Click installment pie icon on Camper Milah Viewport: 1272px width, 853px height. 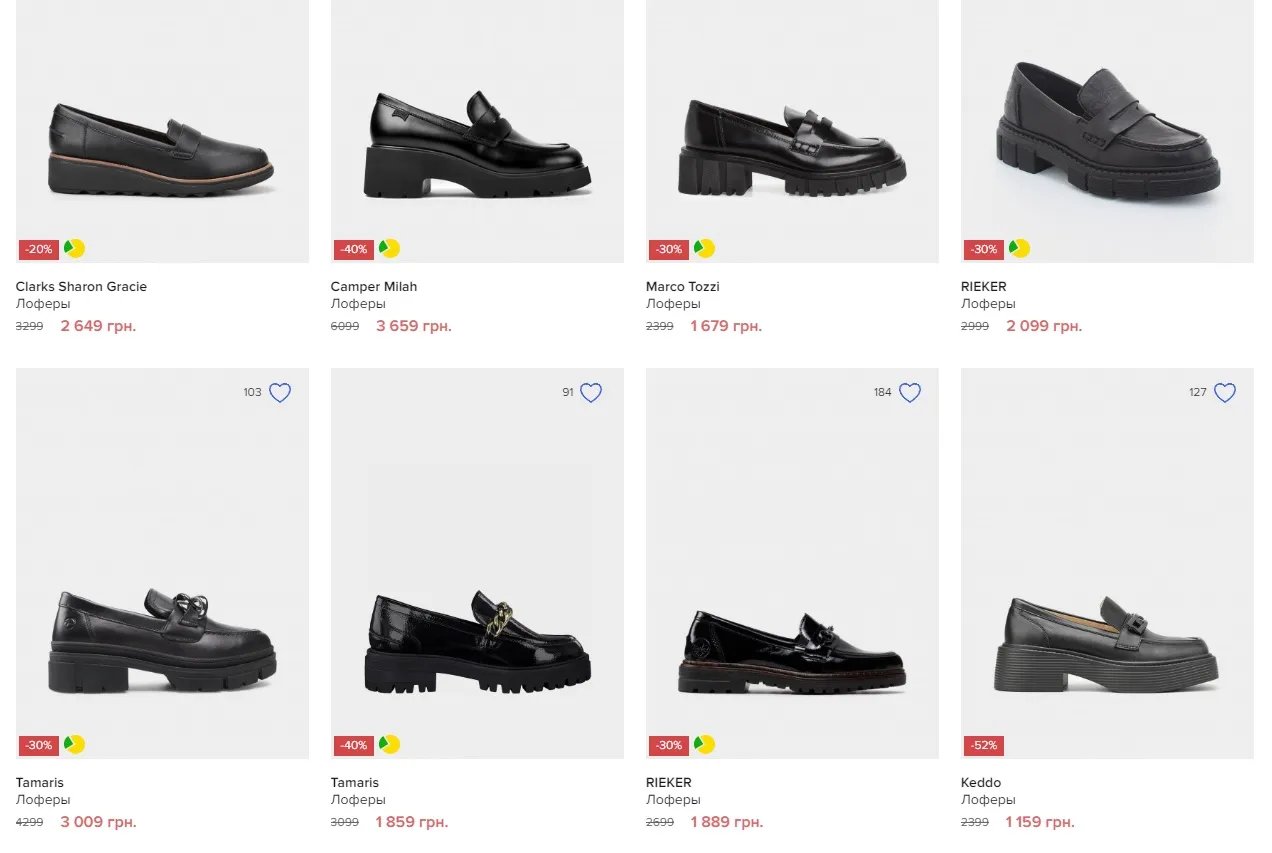pos(390,248)
